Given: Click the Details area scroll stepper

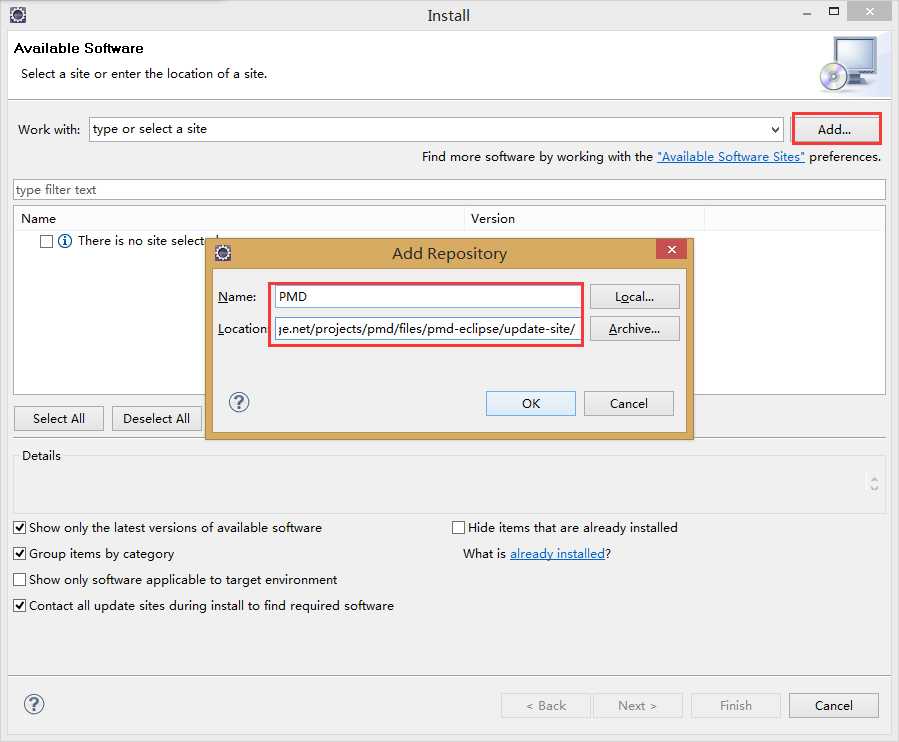Looking at the screenshot, I should (874, 483).
